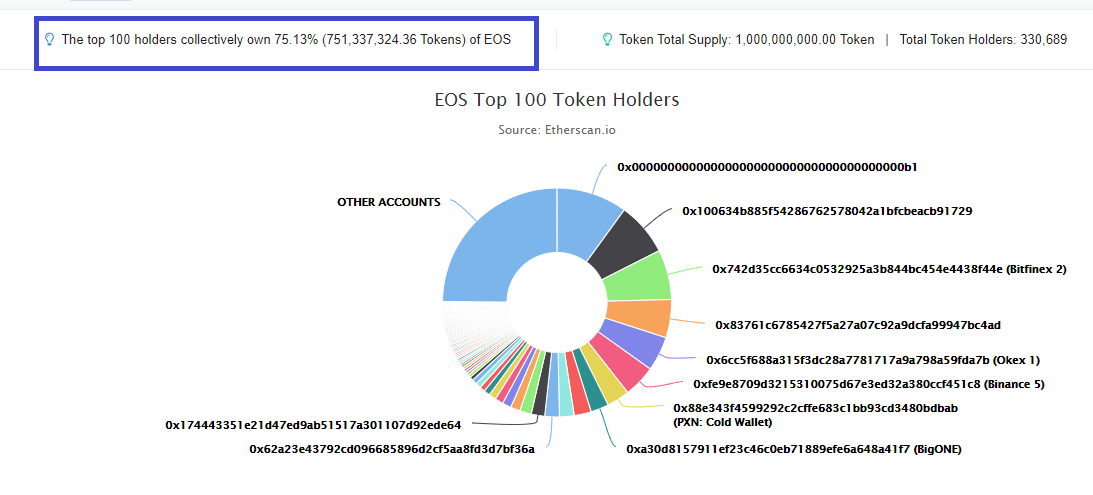1093x495 pixels.
Task: Click the green lightbulb icon beside Token Total Supply
Action: [x=607, y=40]
